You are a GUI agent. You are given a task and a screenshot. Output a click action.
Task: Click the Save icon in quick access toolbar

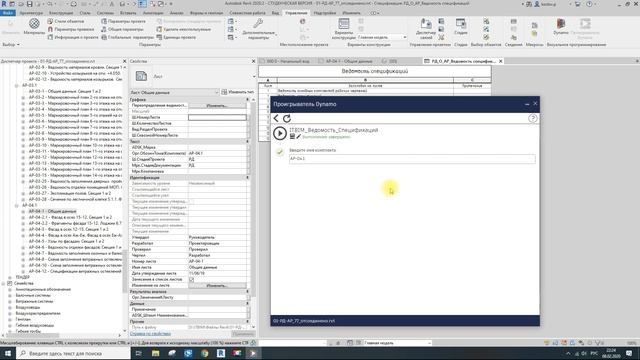[29, 4]
